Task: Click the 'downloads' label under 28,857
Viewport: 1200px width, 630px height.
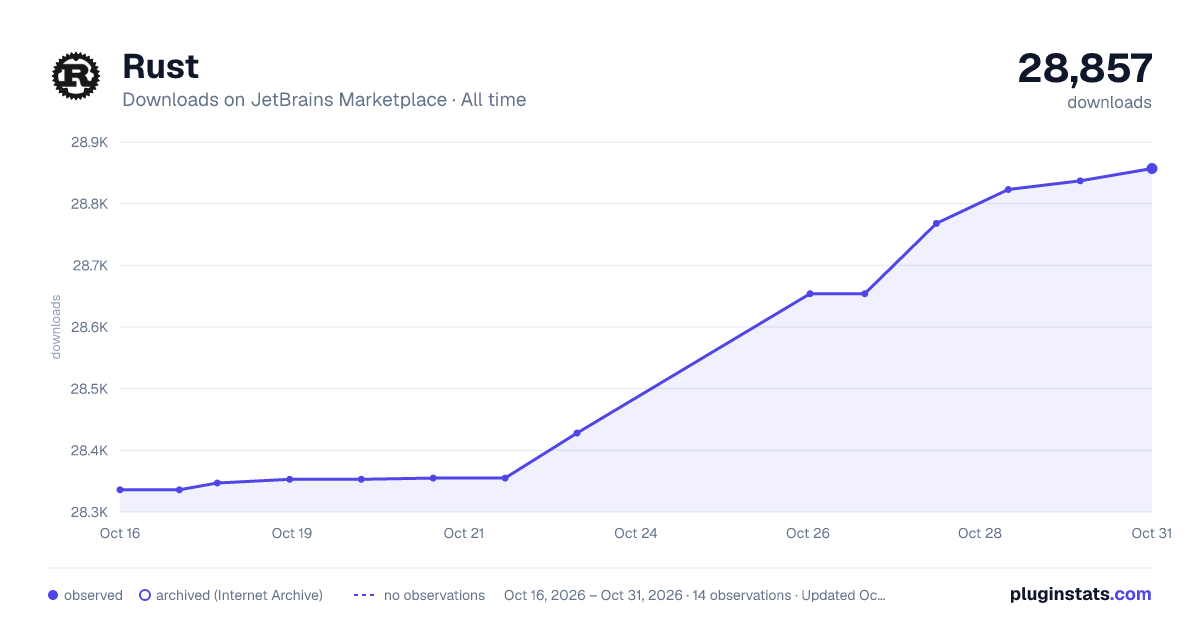Action: click(1109, 102)
